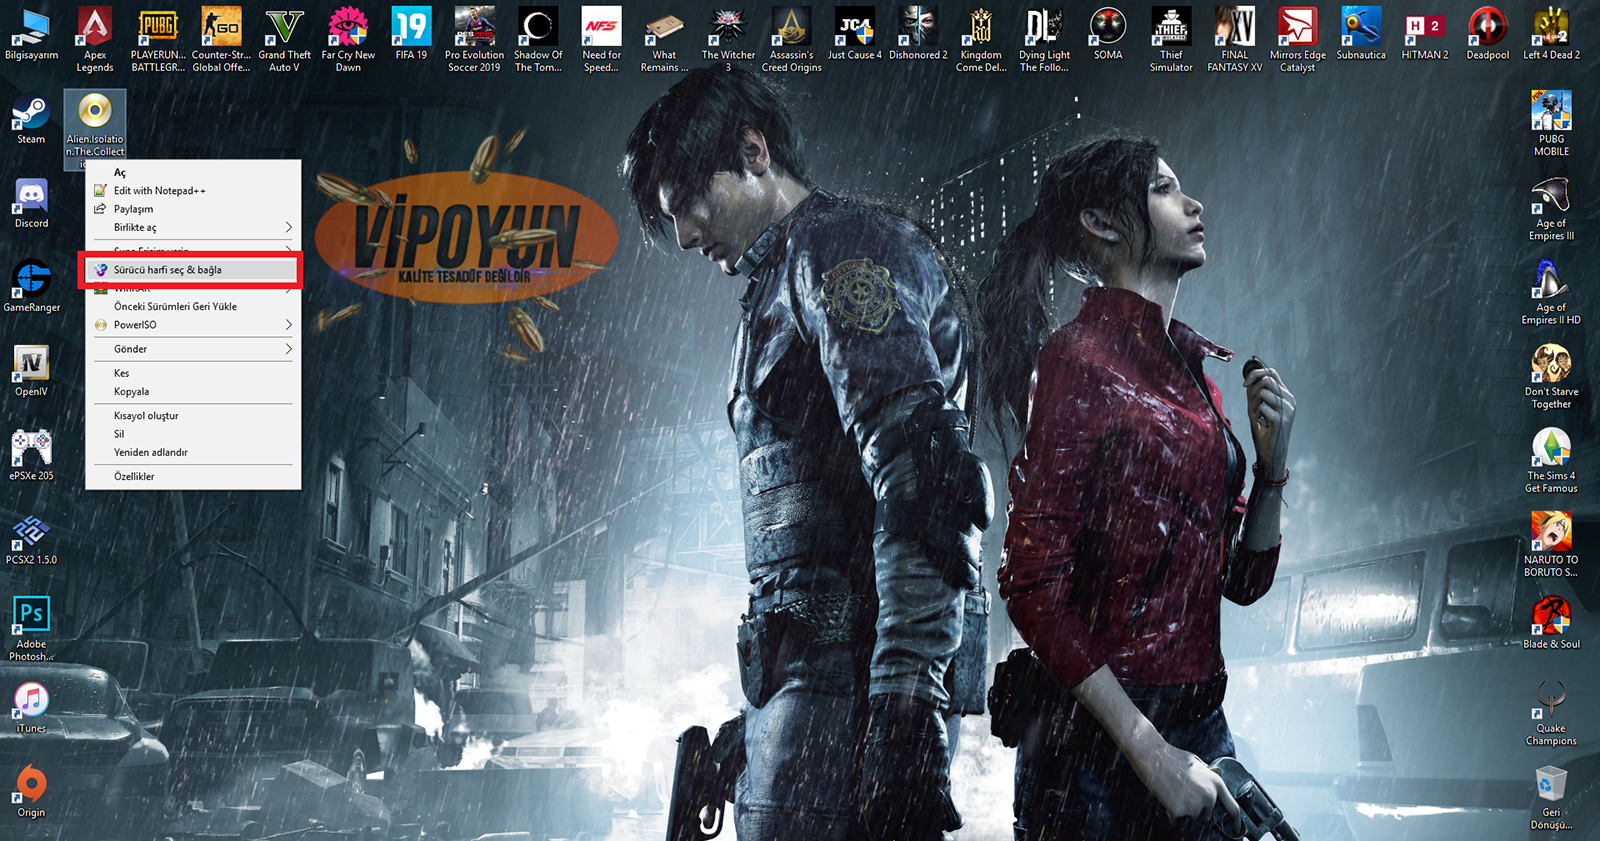Select Pro Evolution Soccer 2019 icon

[x=474, y=40]
